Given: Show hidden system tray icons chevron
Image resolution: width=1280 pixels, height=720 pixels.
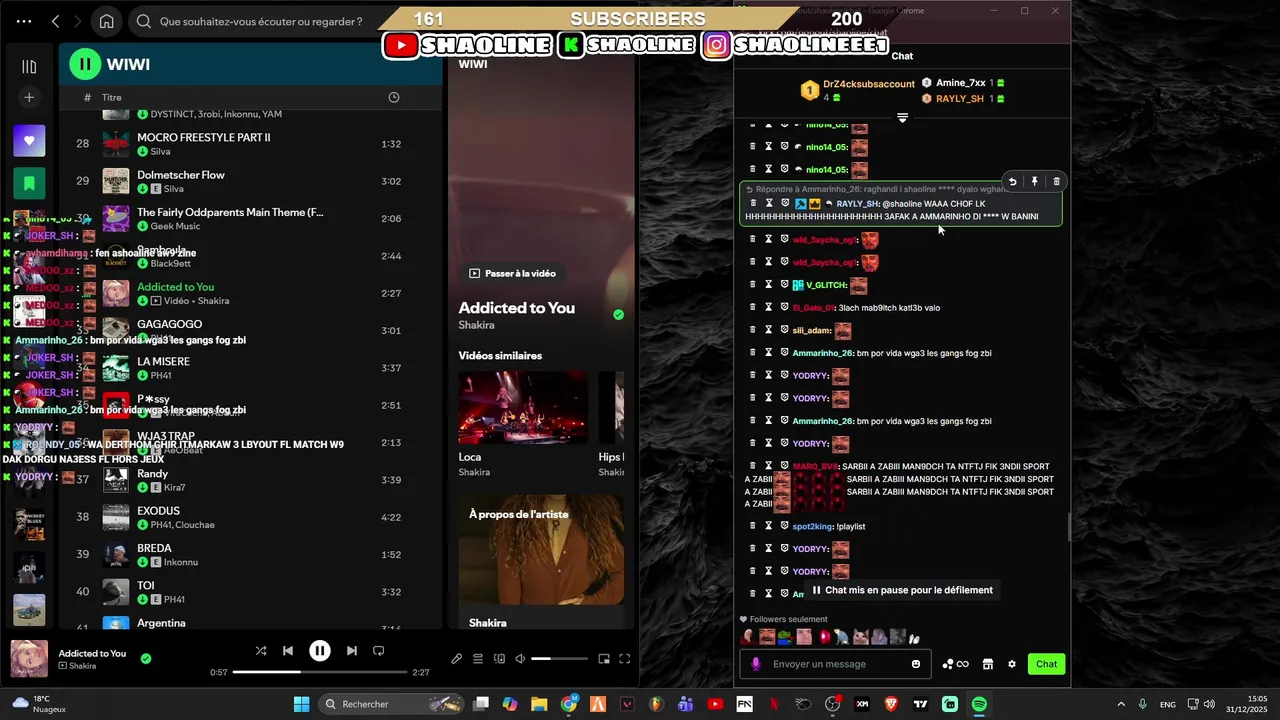Looking at the screenshot, I should click(x=1120, y=704).
